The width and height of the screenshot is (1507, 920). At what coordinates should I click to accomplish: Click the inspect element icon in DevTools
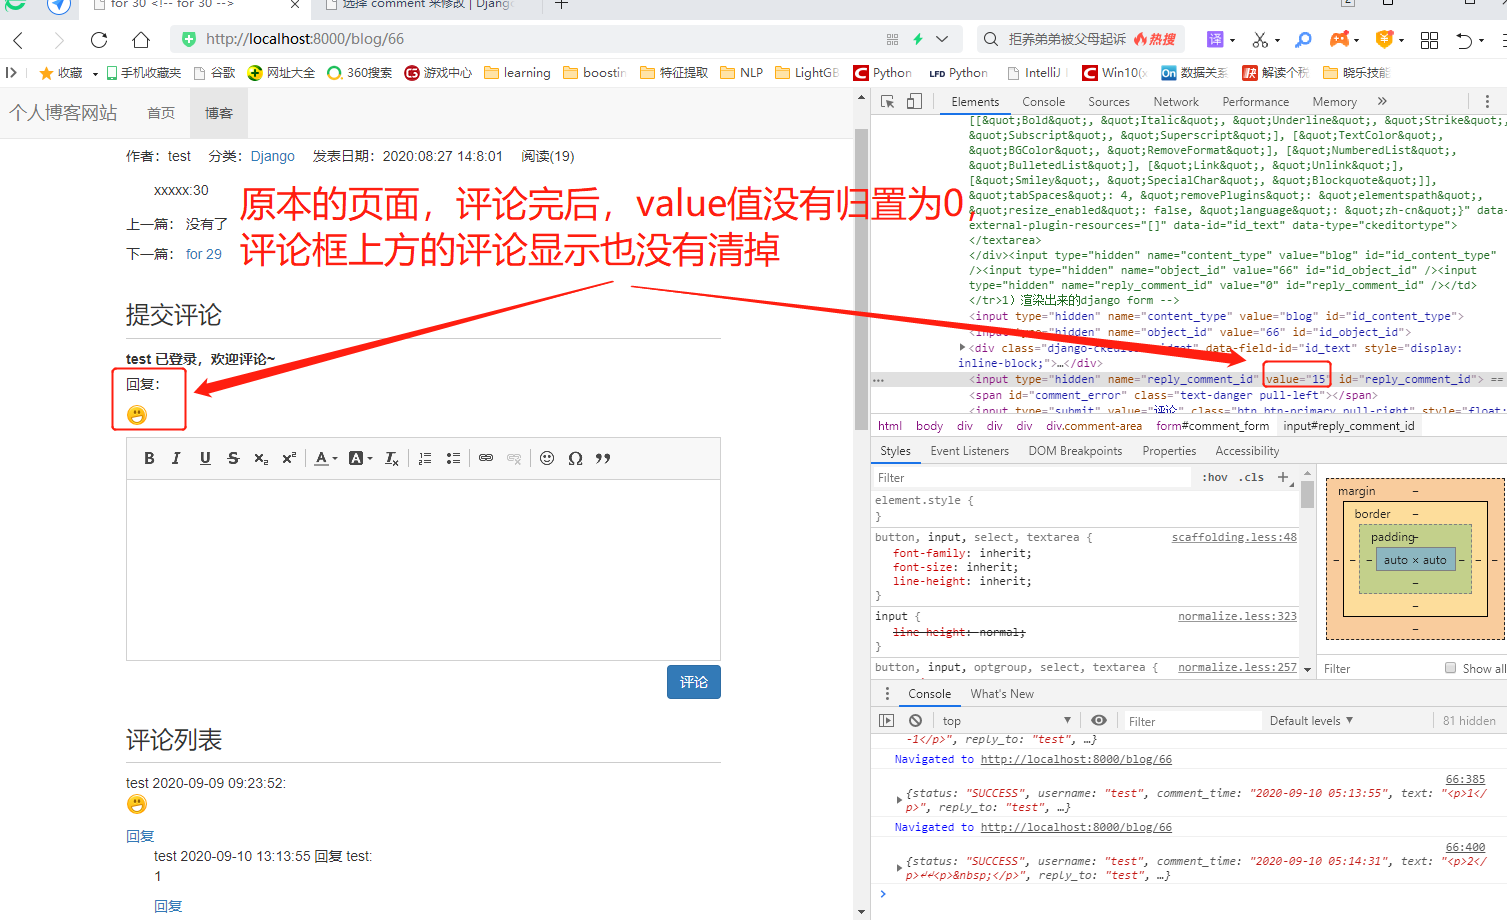click(x=885, y=101)
